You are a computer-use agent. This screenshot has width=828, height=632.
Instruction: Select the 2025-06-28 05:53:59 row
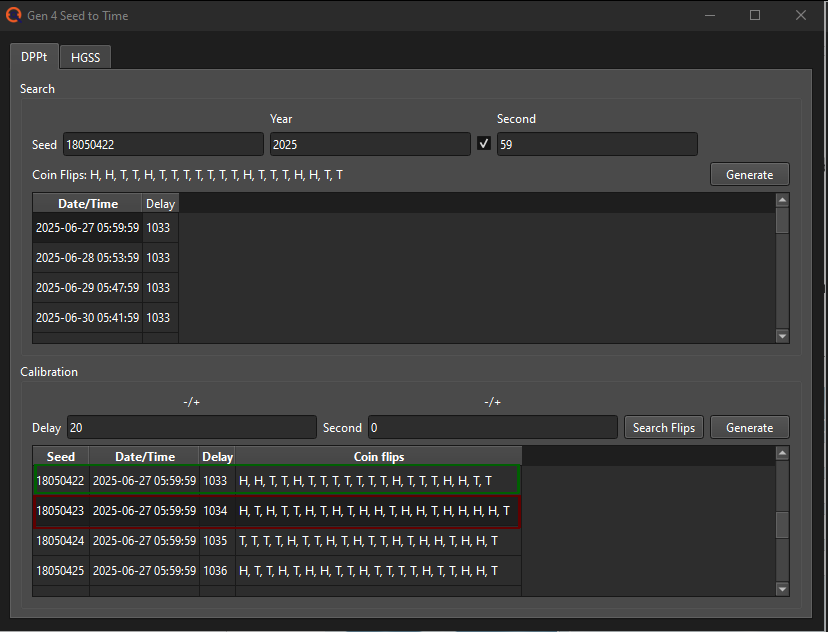coord(106,258)
